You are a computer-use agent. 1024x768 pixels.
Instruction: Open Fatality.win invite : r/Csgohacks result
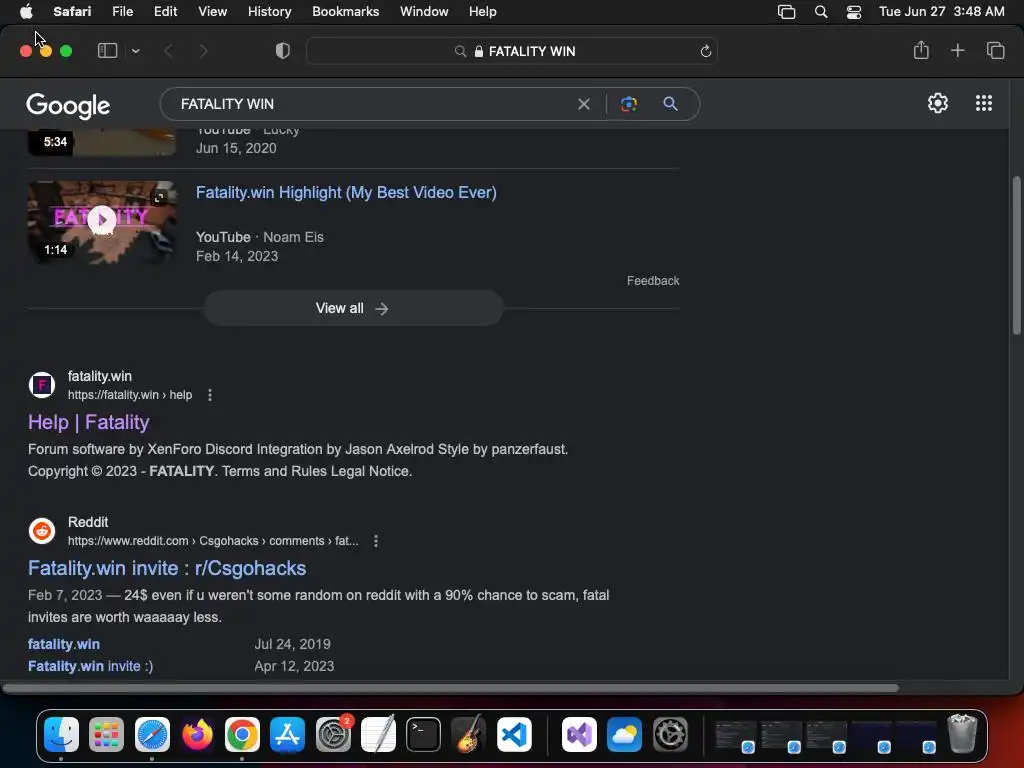tap(167, 568)
